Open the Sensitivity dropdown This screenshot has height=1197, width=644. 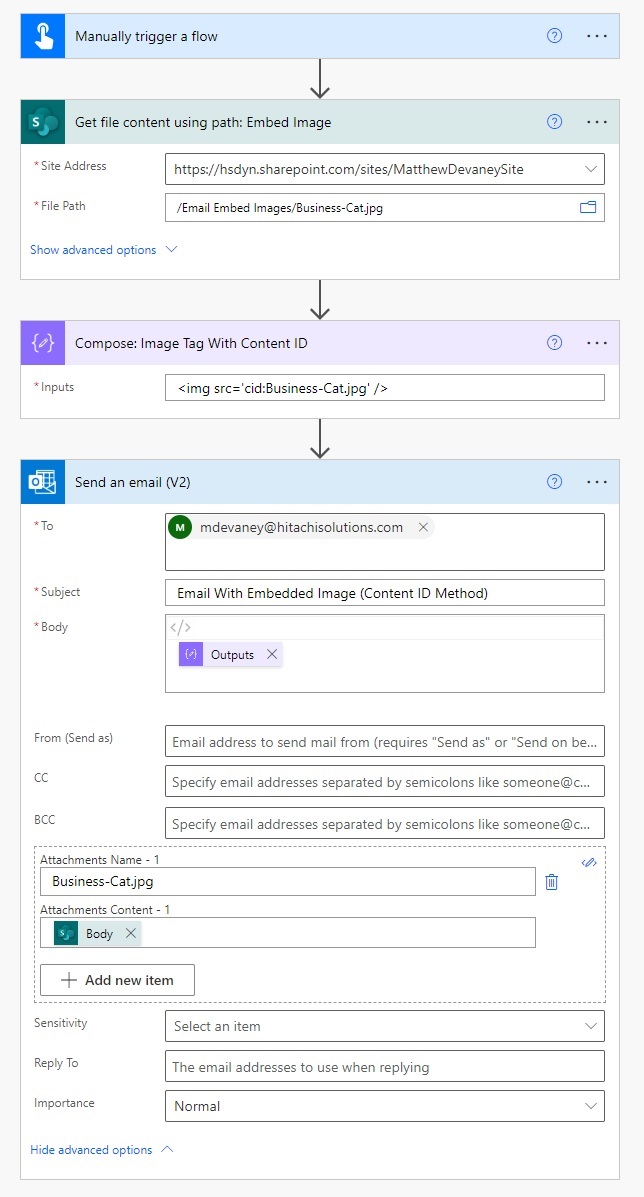(385, 1026)
